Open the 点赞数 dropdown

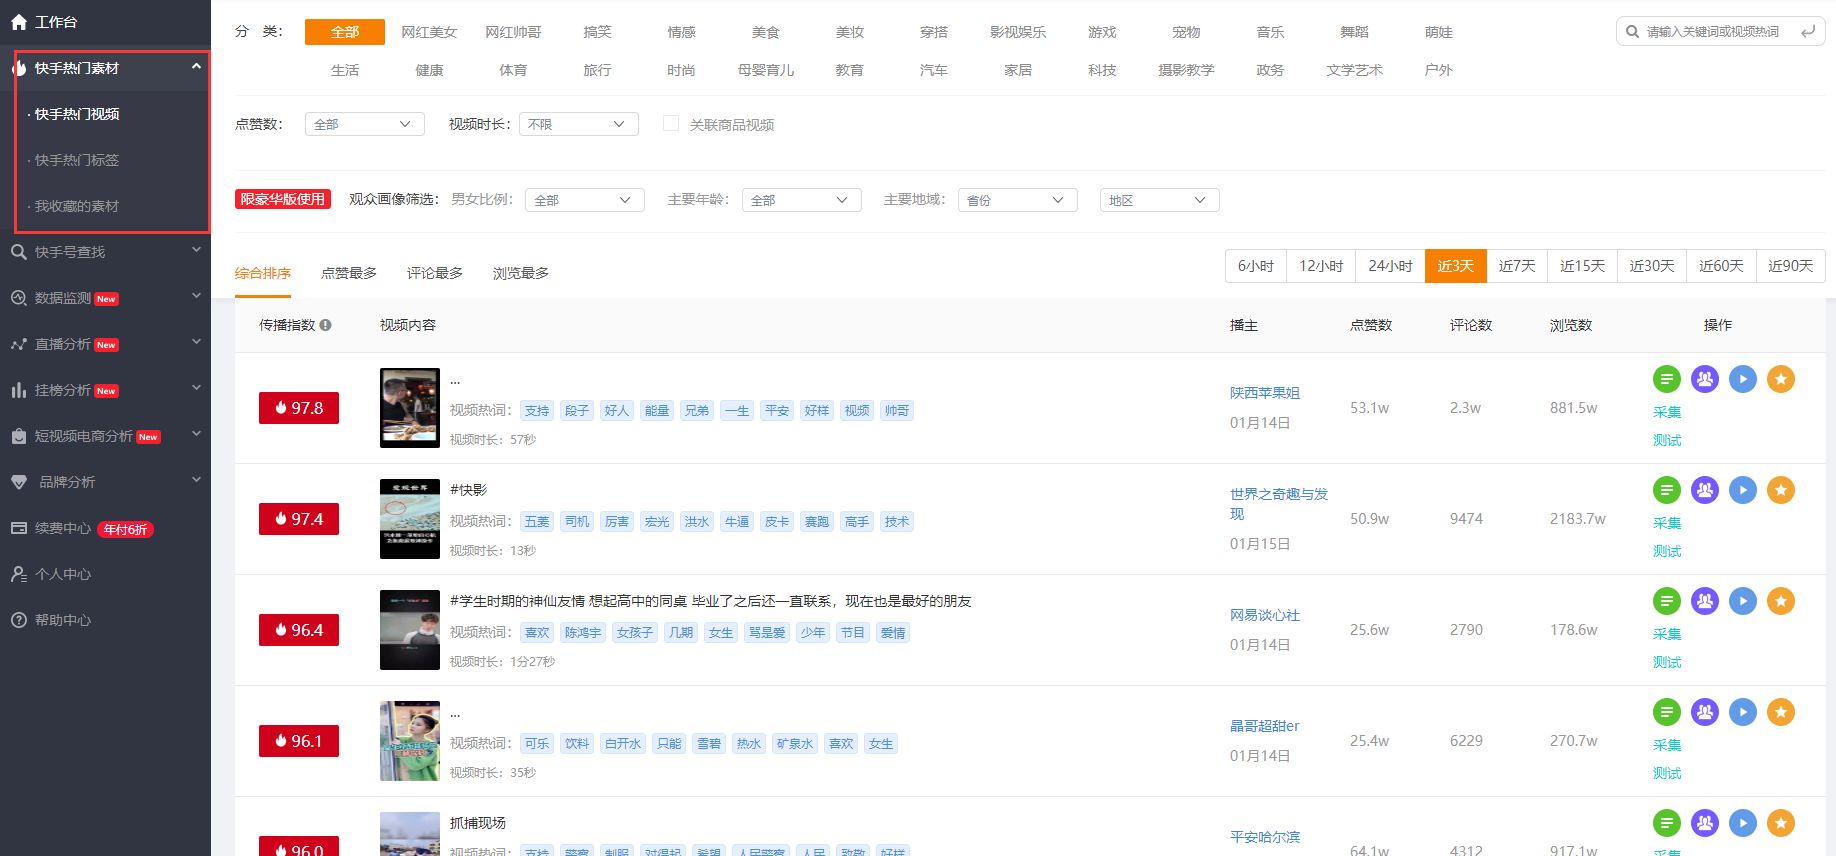[364, 124]
